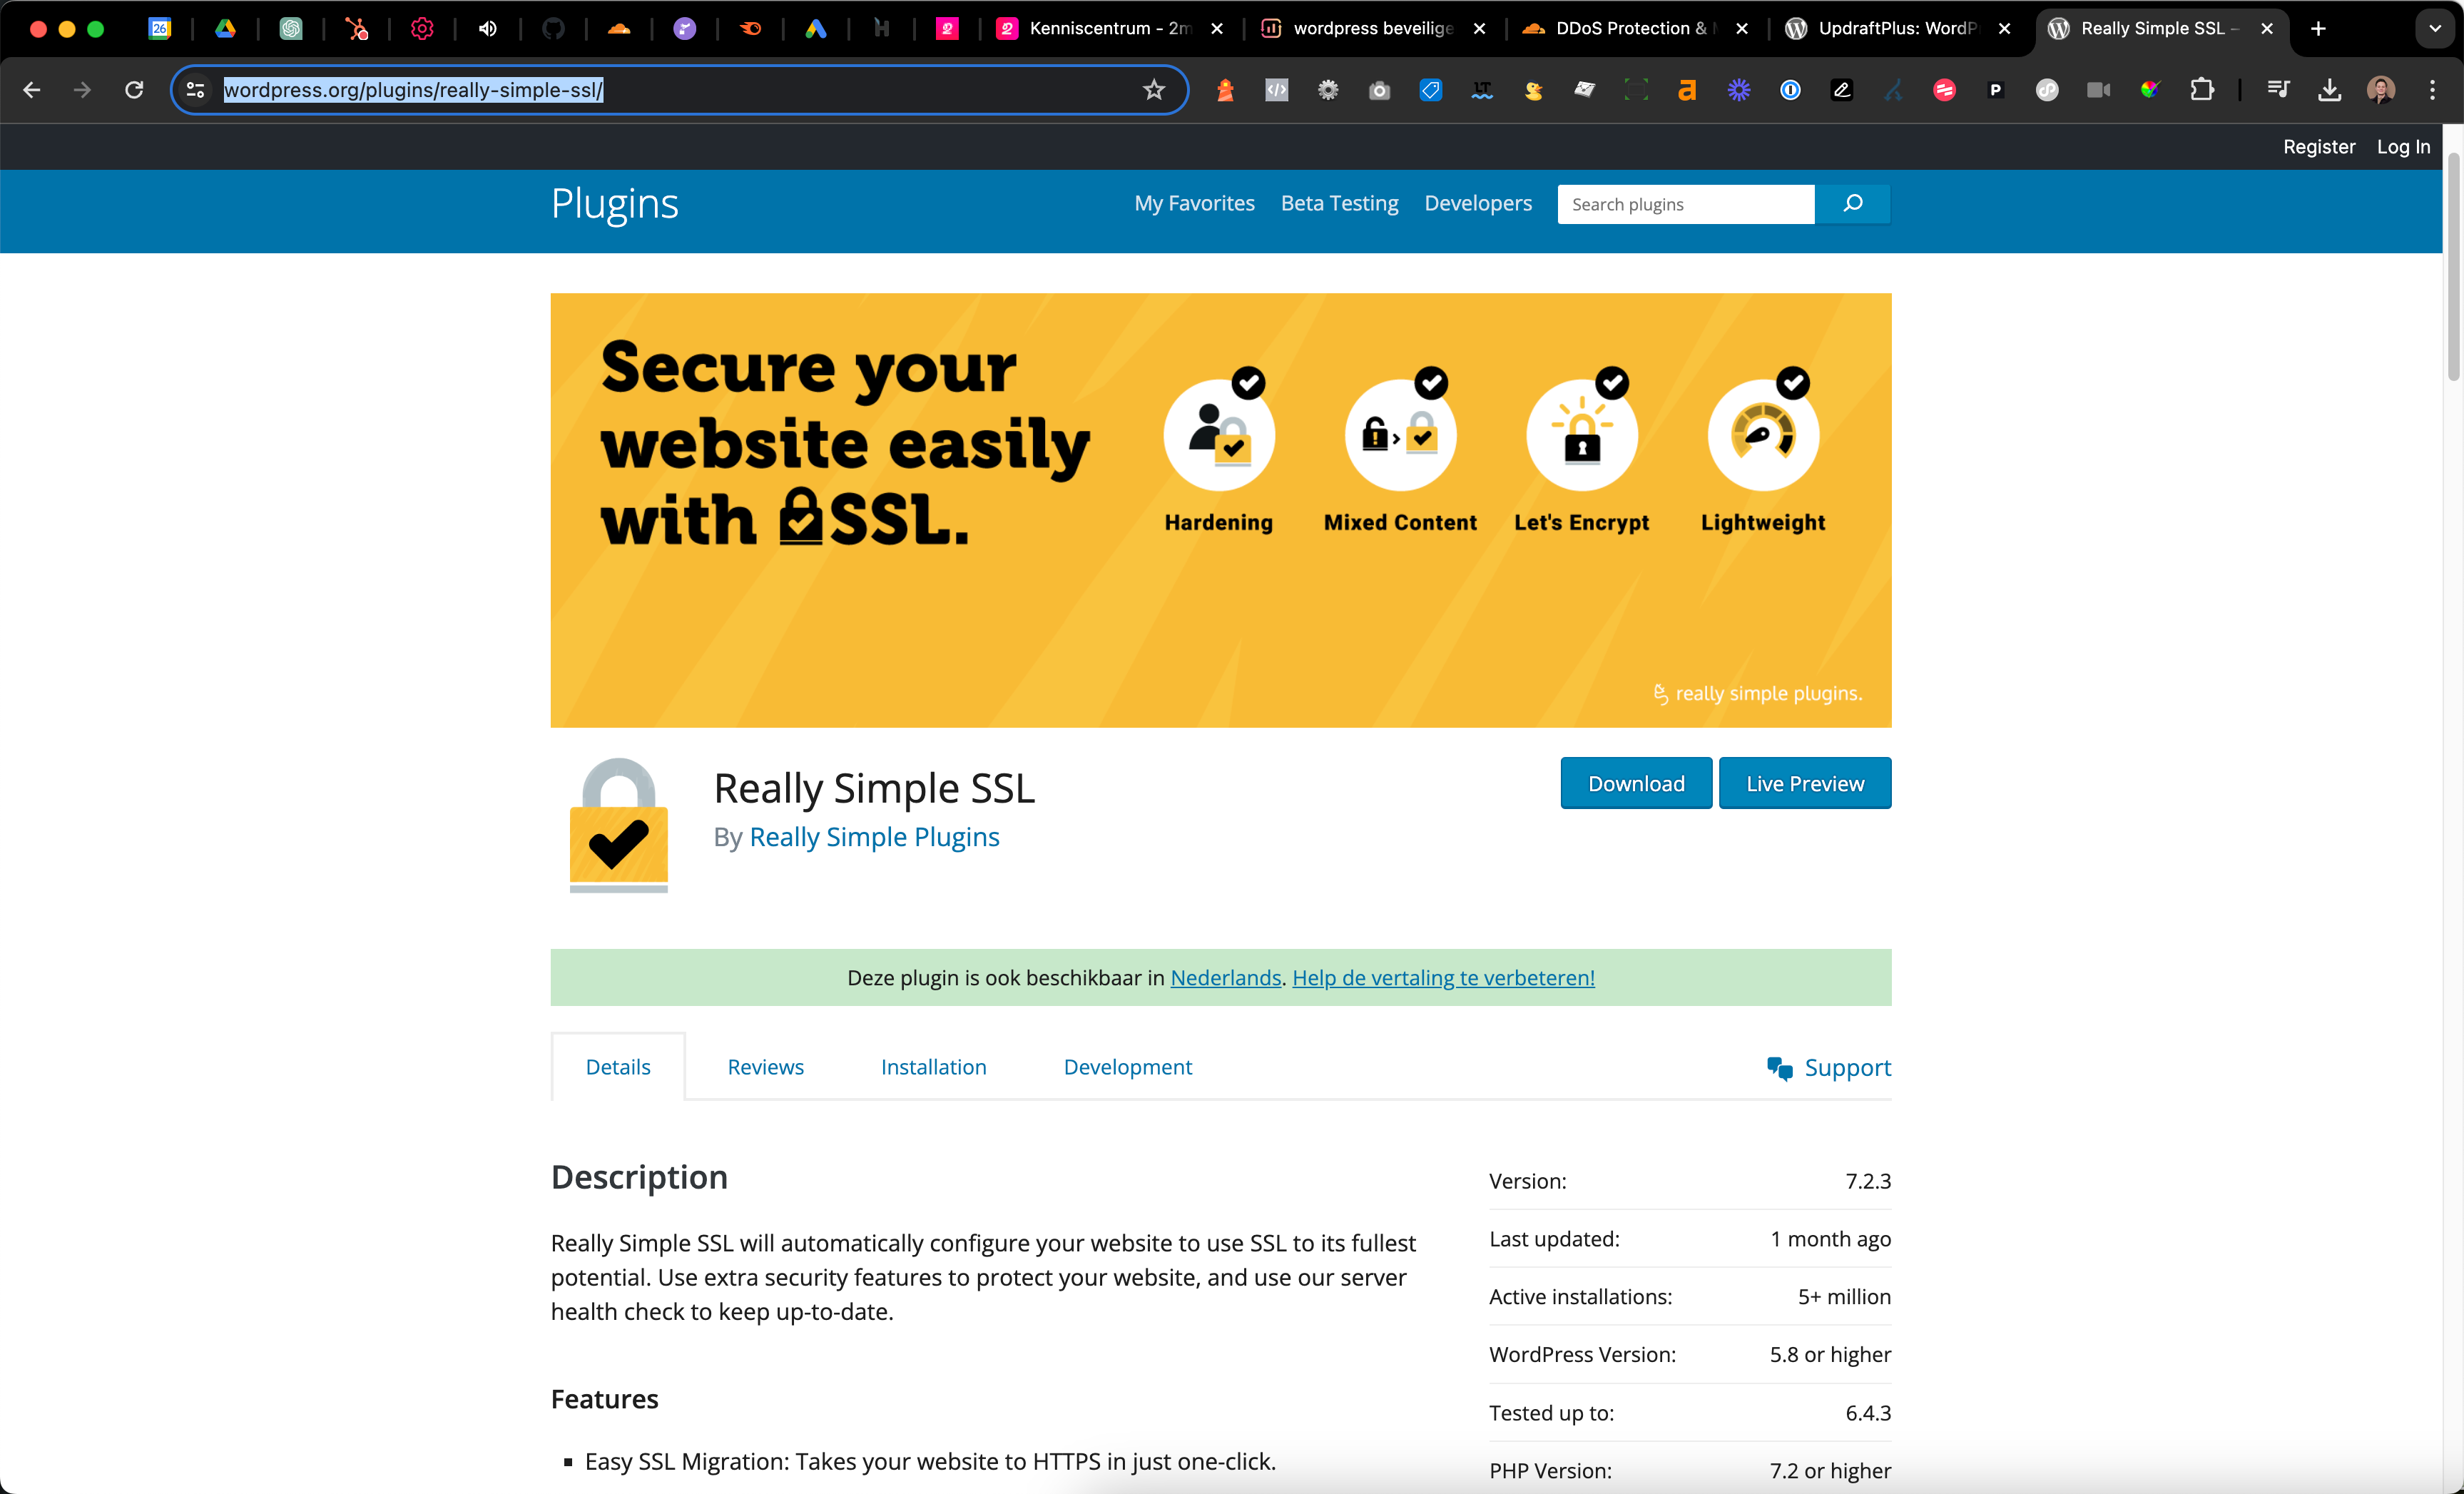Click the '5+ million' installations value
The height and width of the screenshot is (1494, 2464).
1843,1297
